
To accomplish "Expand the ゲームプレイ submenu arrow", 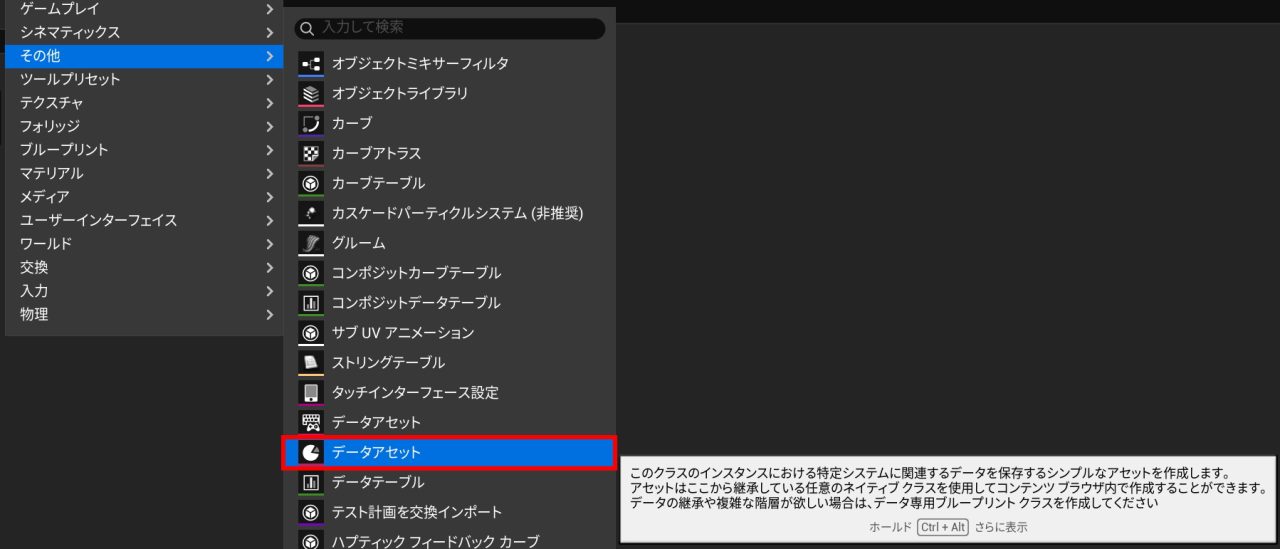I will click(269, 9).
